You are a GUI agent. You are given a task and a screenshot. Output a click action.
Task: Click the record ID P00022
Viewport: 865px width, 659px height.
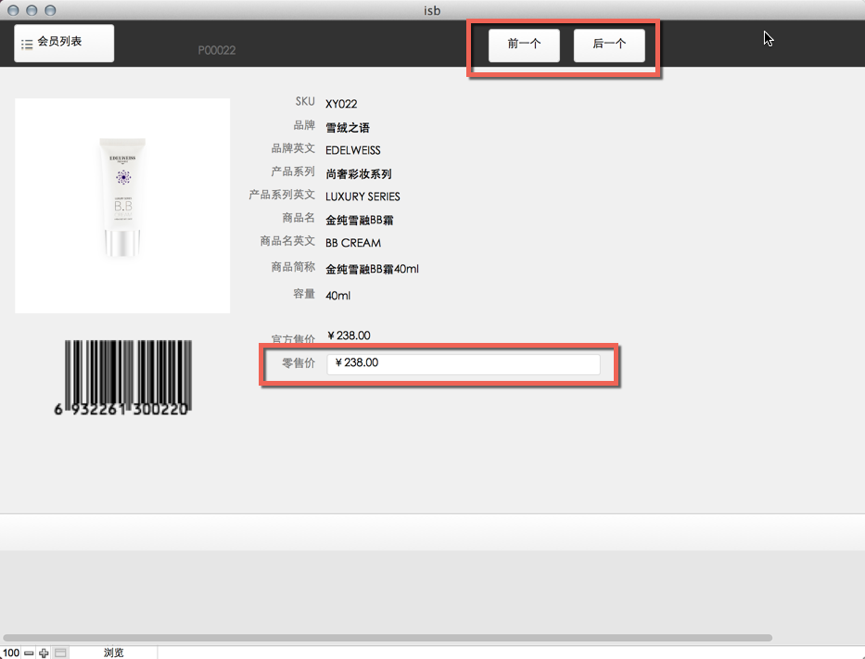(217, 51)
